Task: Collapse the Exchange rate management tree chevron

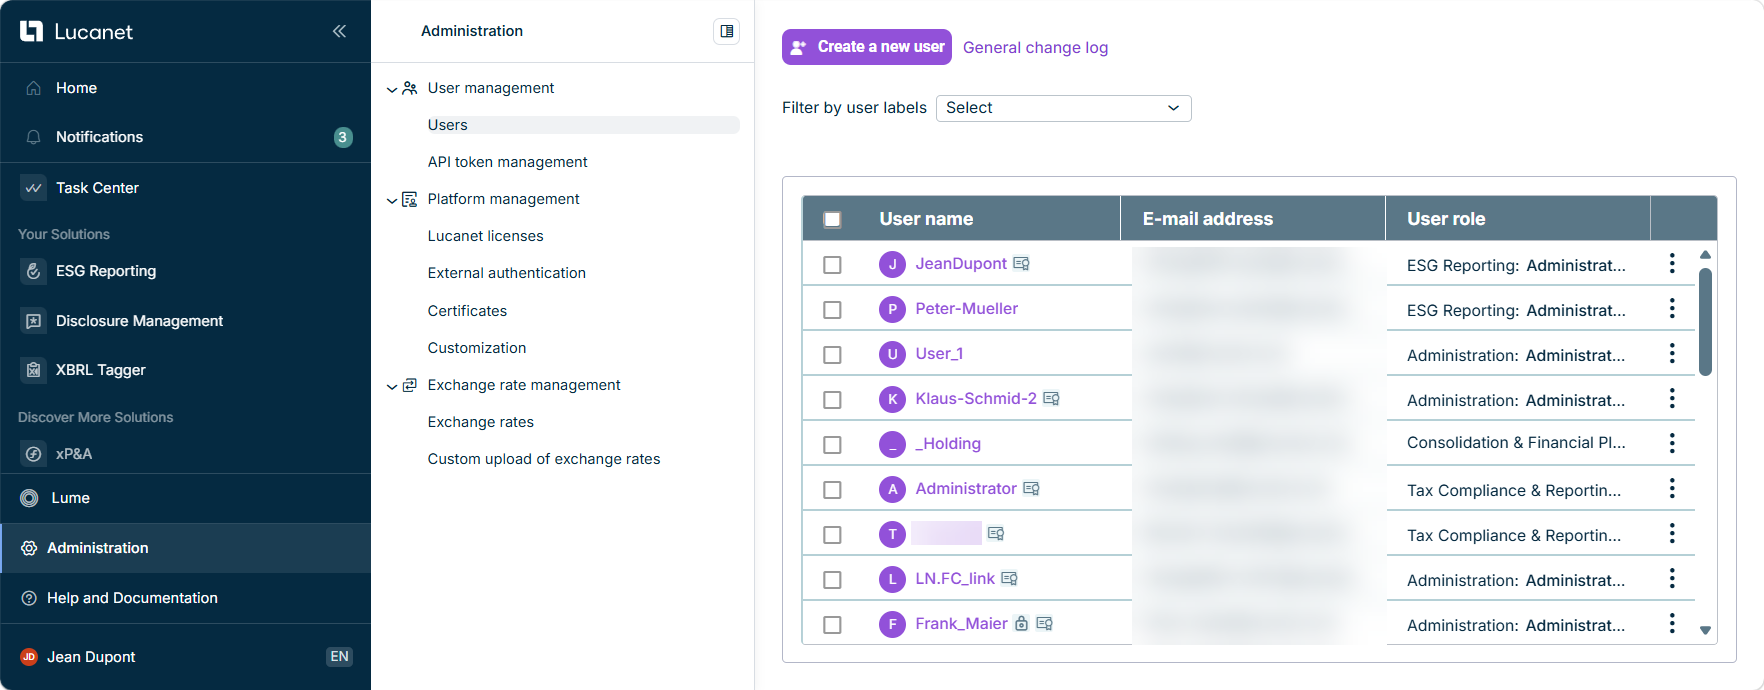Action: (x=392, y=386)
